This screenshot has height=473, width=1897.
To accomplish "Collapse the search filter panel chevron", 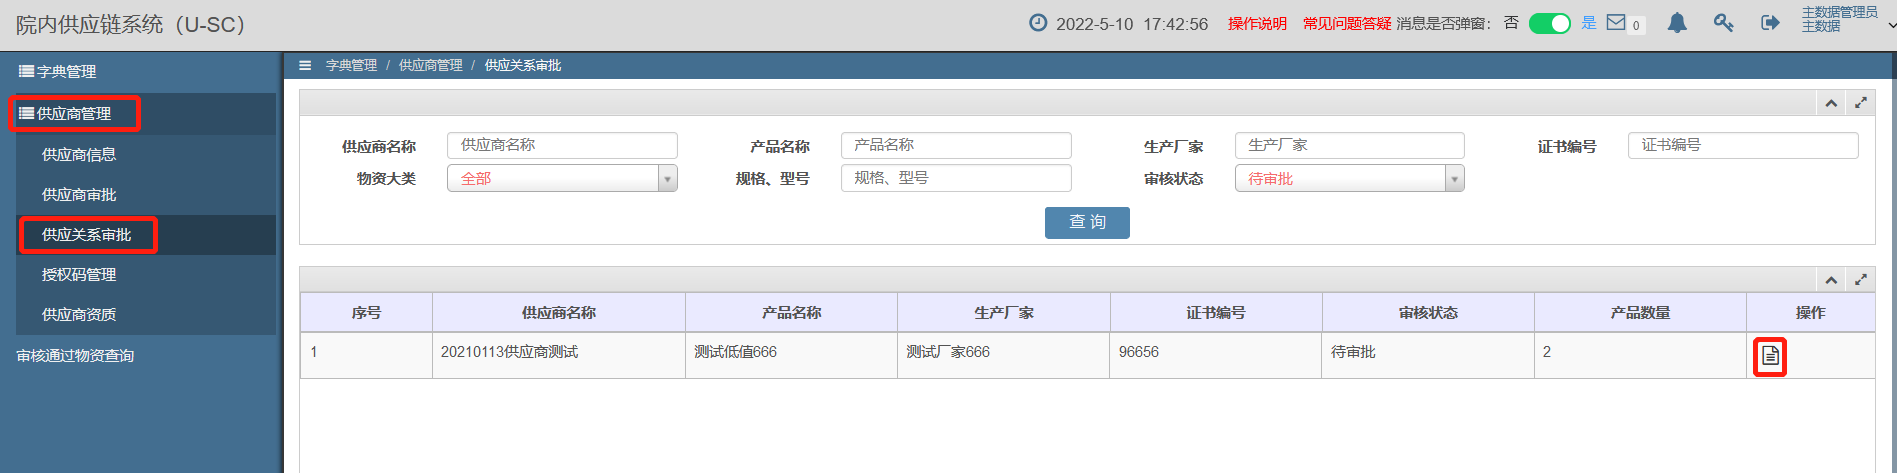I will 1831,103.
